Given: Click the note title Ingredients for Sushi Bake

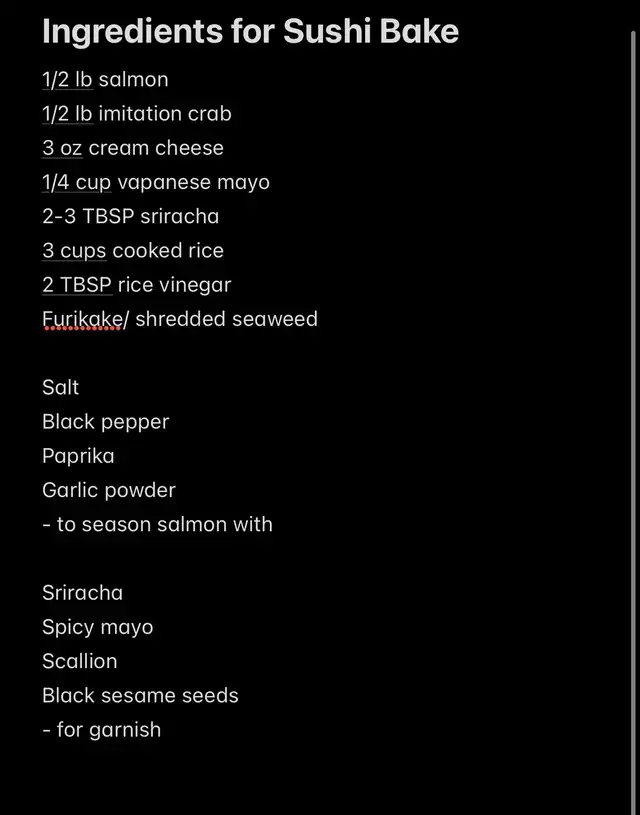Looking at the screenshot, I should (x=250, y=32).
